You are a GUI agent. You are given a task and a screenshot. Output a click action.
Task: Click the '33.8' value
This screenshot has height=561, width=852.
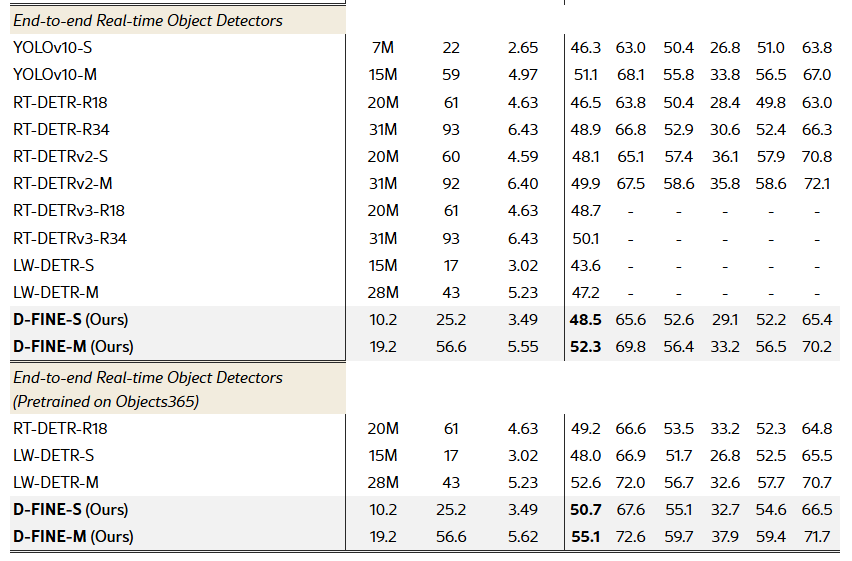pyautogui.click(x=725, y=74)
